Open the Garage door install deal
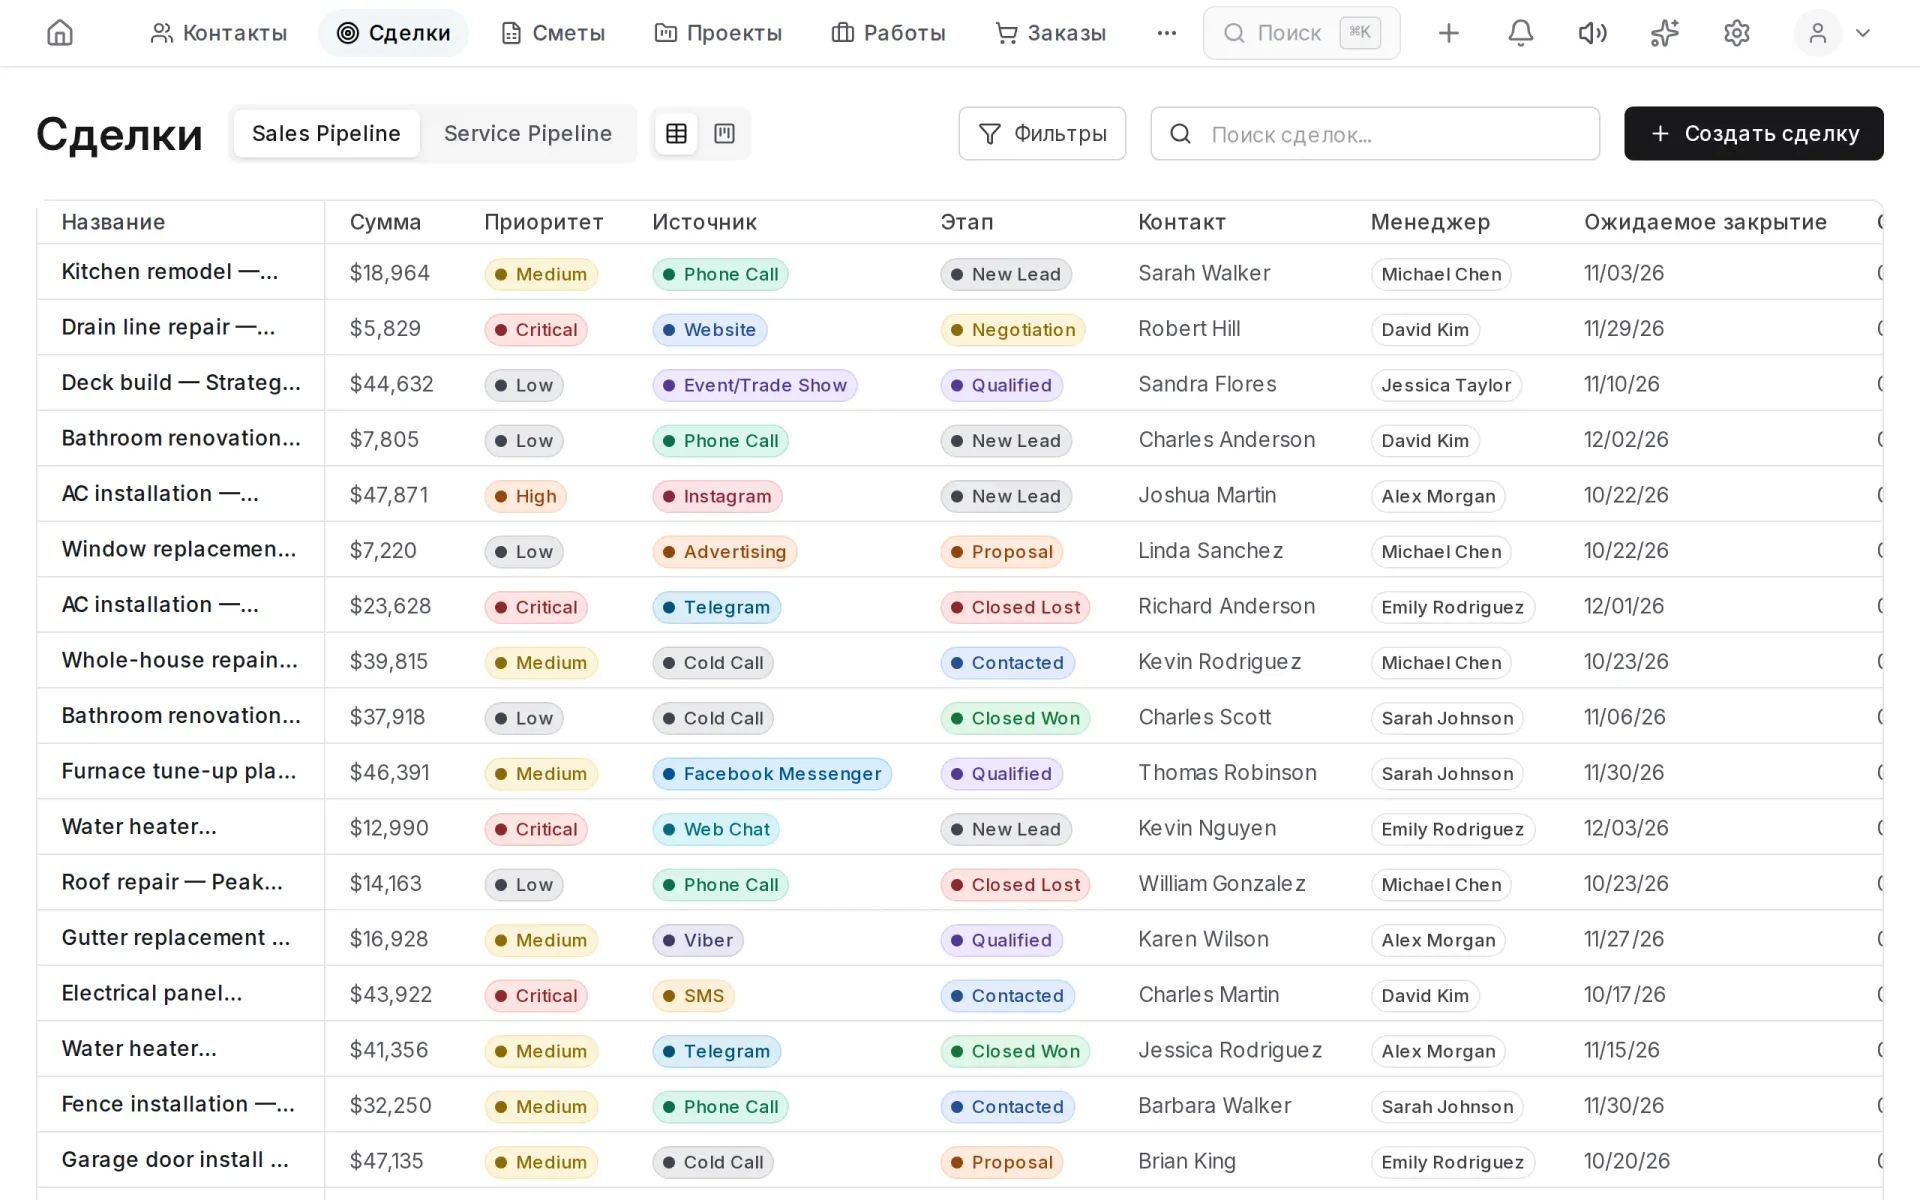 [175, 1160]
